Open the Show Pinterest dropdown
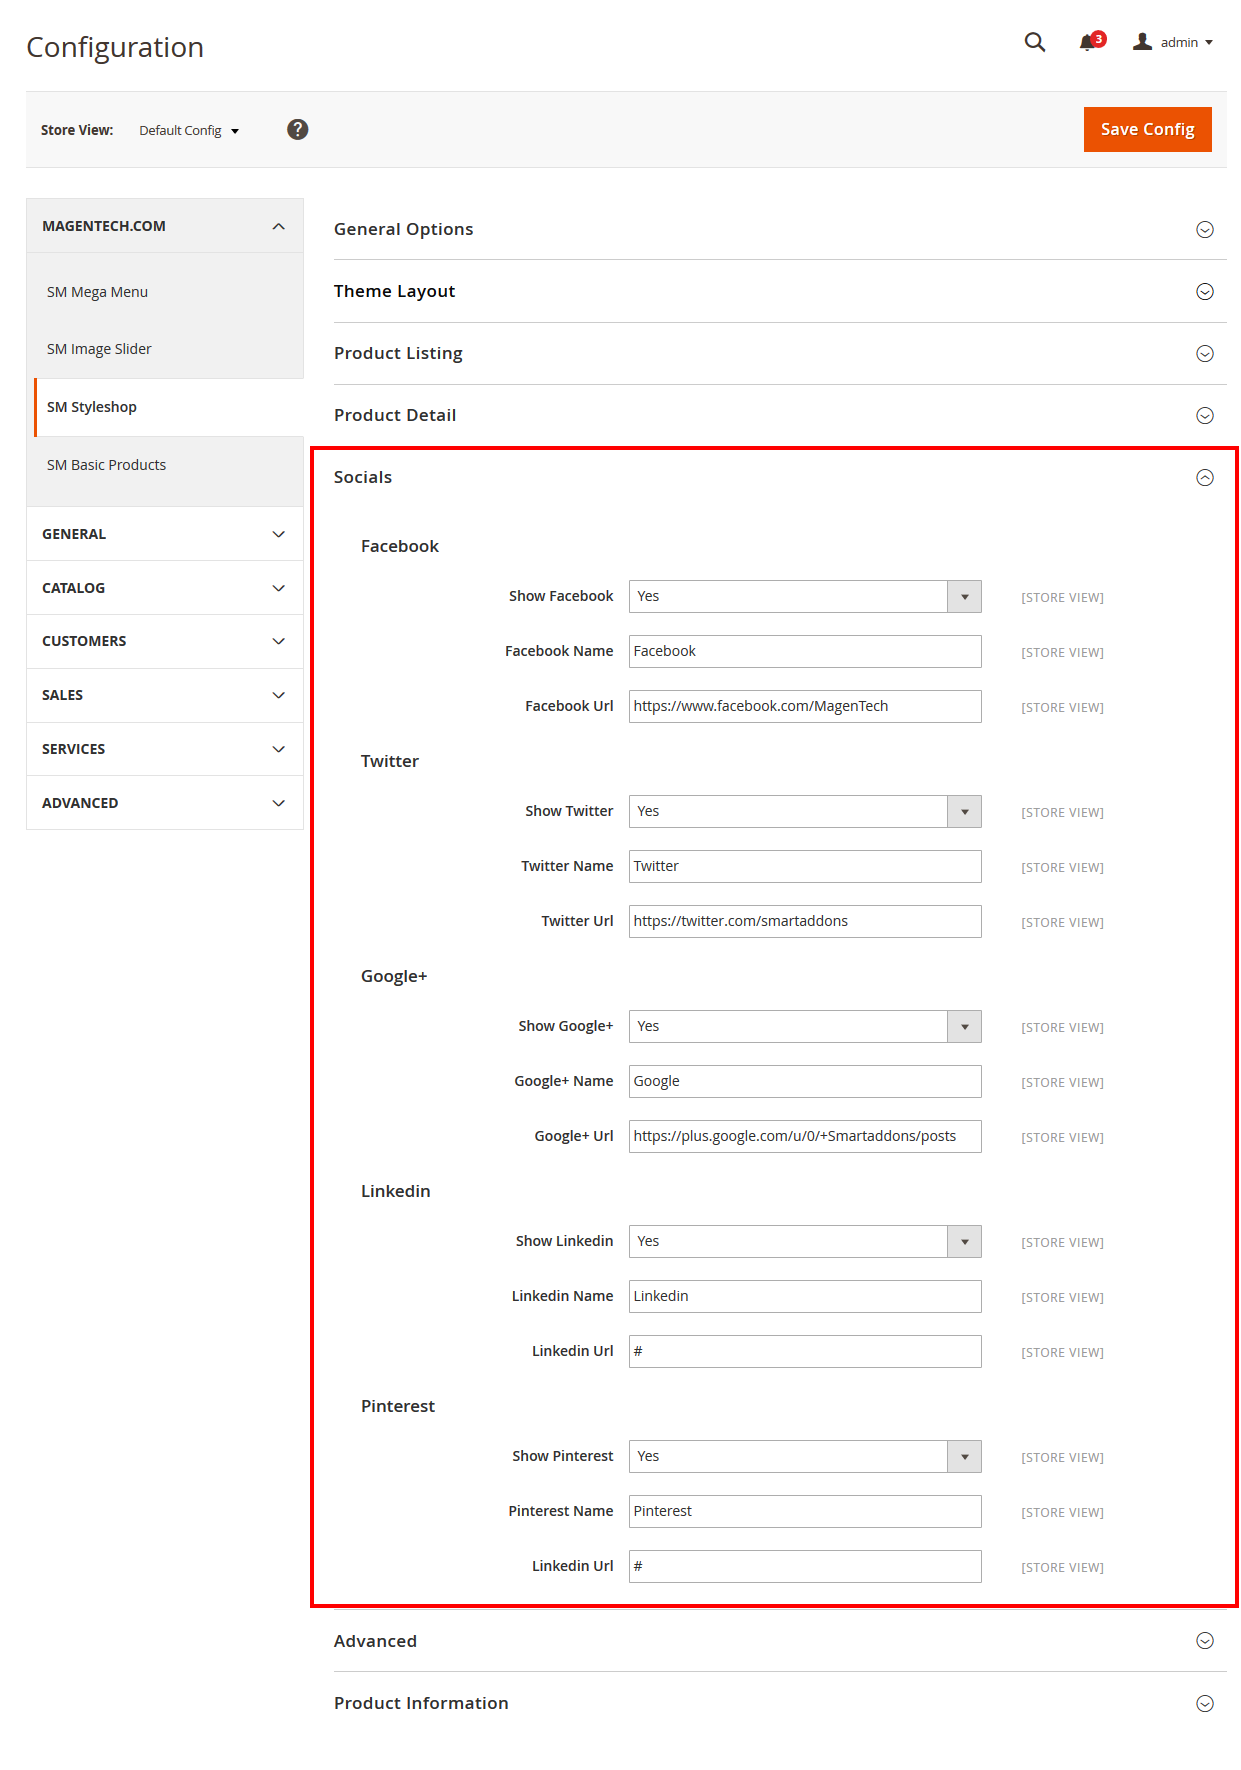This screenshot has height=1770, width=1241. tap(805, 1457)
